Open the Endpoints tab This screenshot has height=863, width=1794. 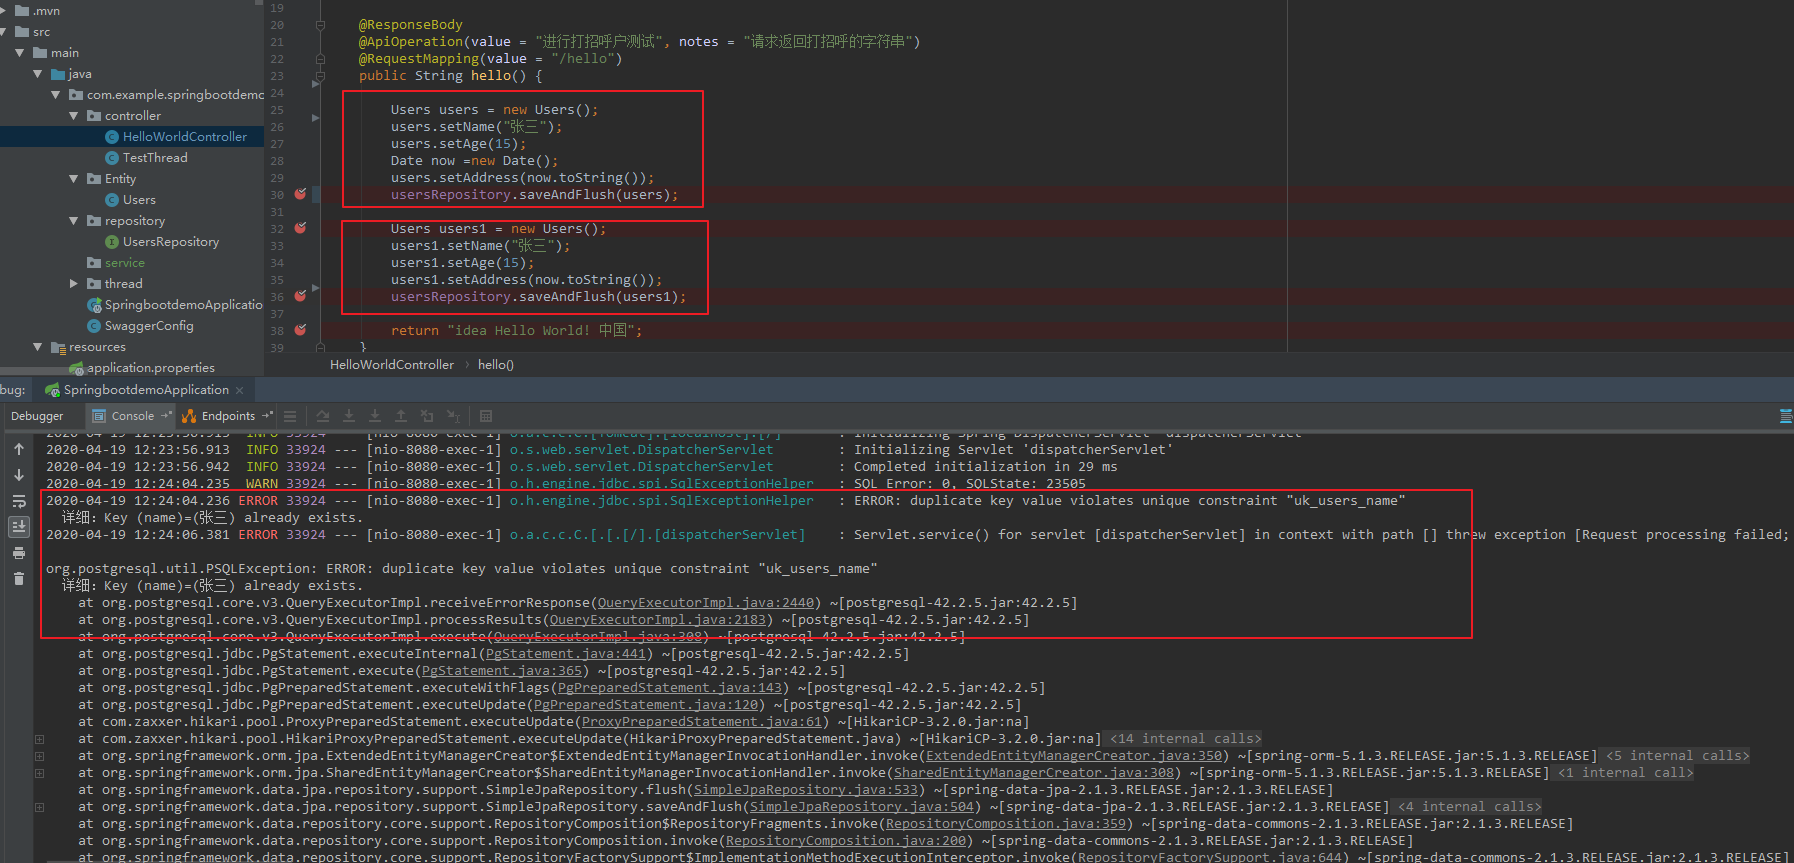pos(226,416)
